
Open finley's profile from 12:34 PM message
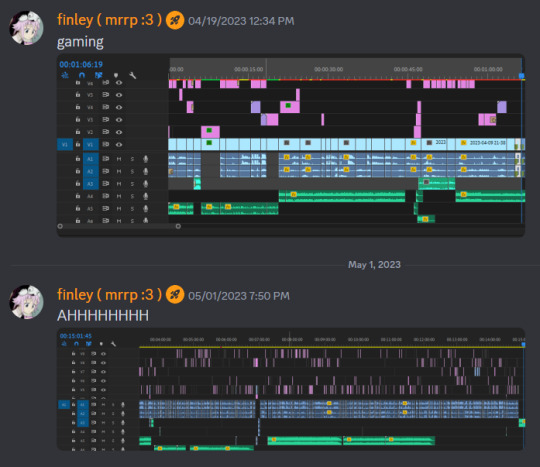pos(109,20)
